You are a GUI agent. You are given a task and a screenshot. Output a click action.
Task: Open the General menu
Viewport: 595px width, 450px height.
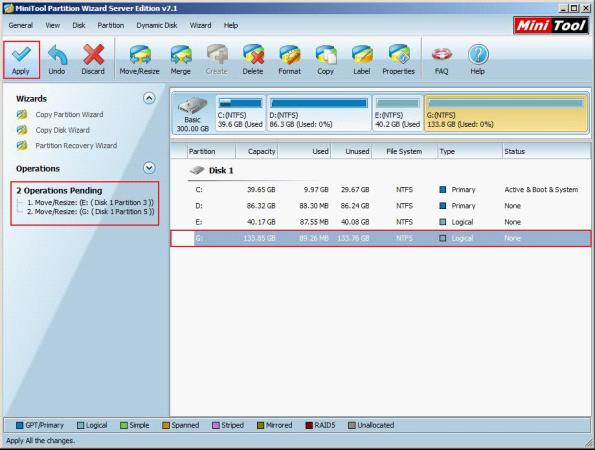(20, 25)
